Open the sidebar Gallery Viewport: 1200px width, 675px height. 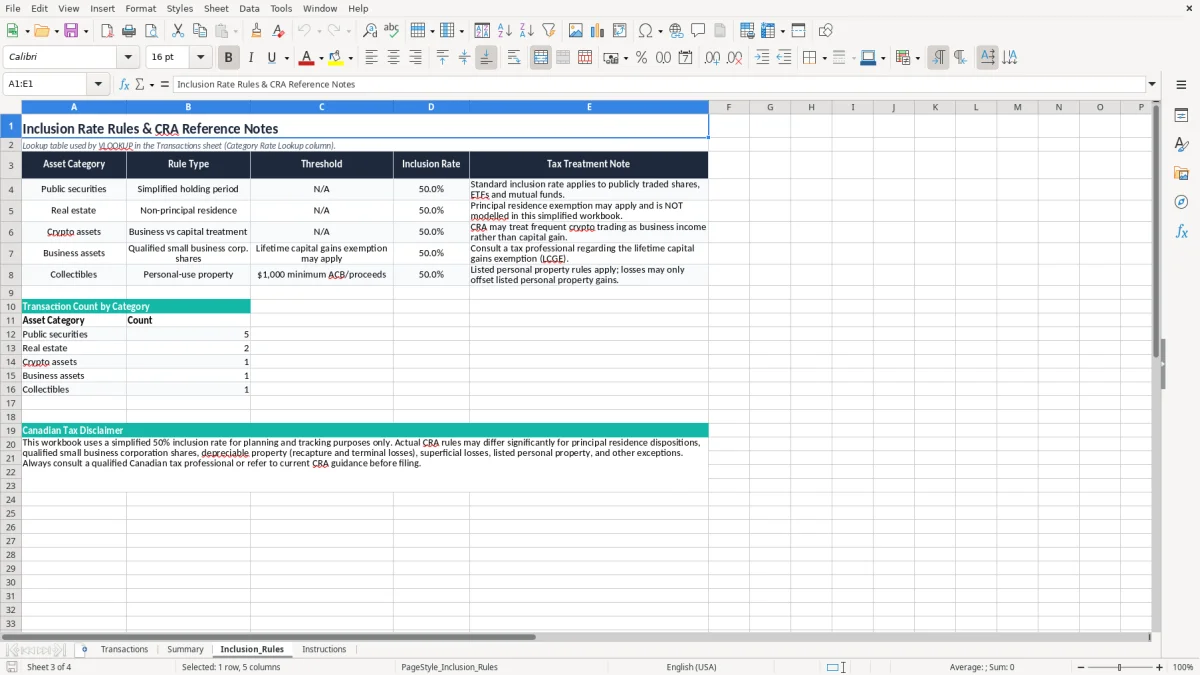[x=1181, y=174]
